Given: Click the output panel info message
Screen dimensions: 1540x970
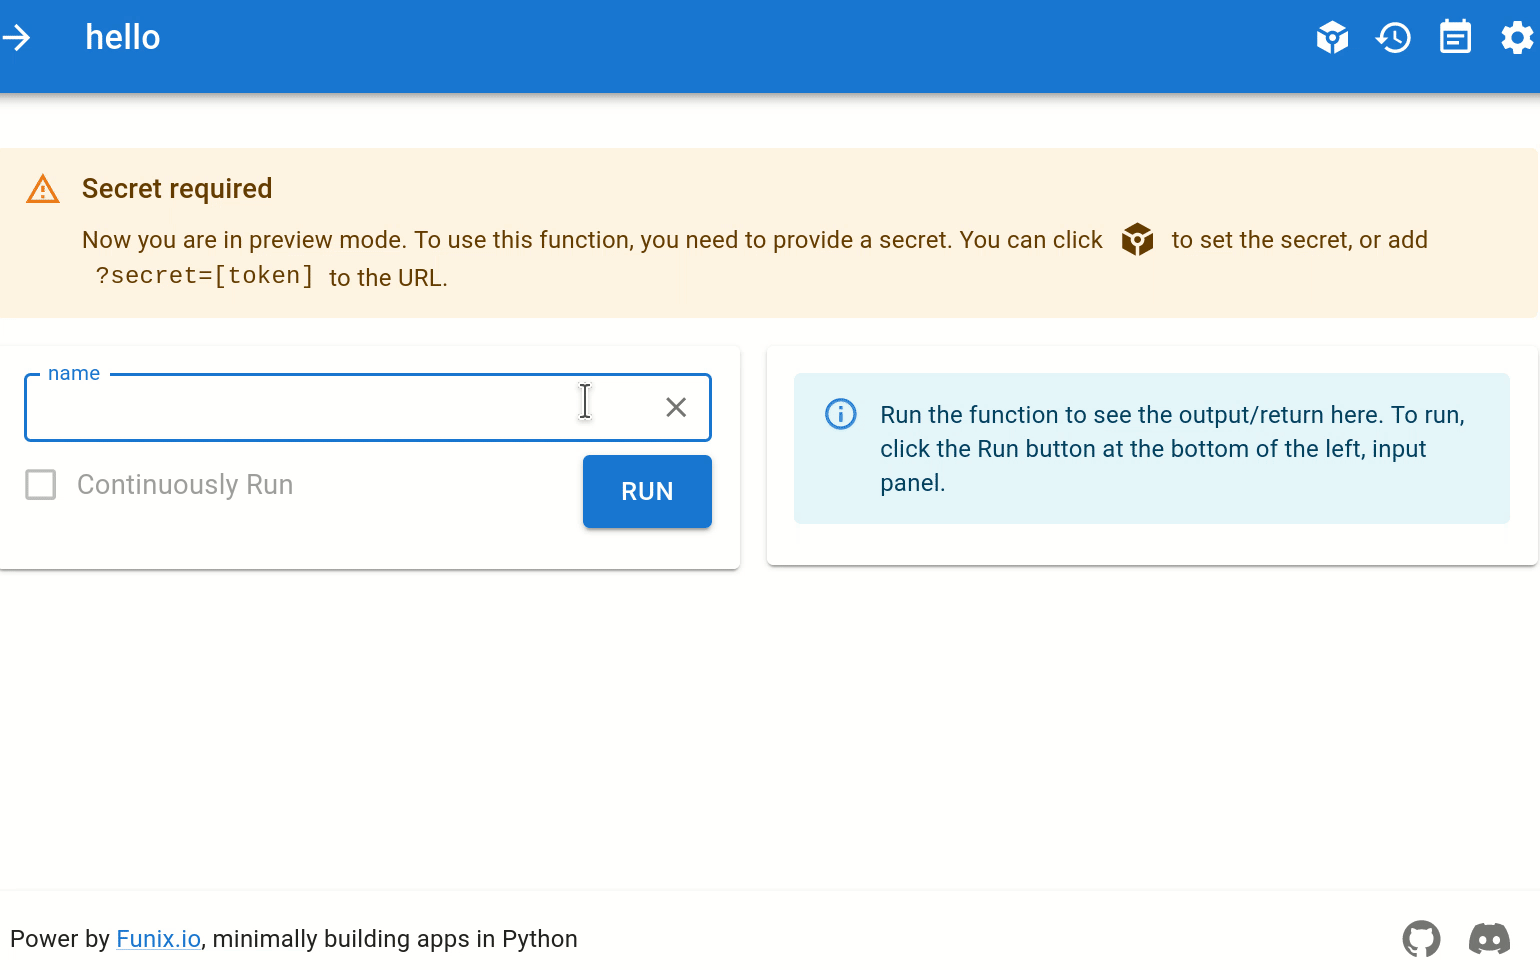Looking at the screenshot, I should (1170, 449).
